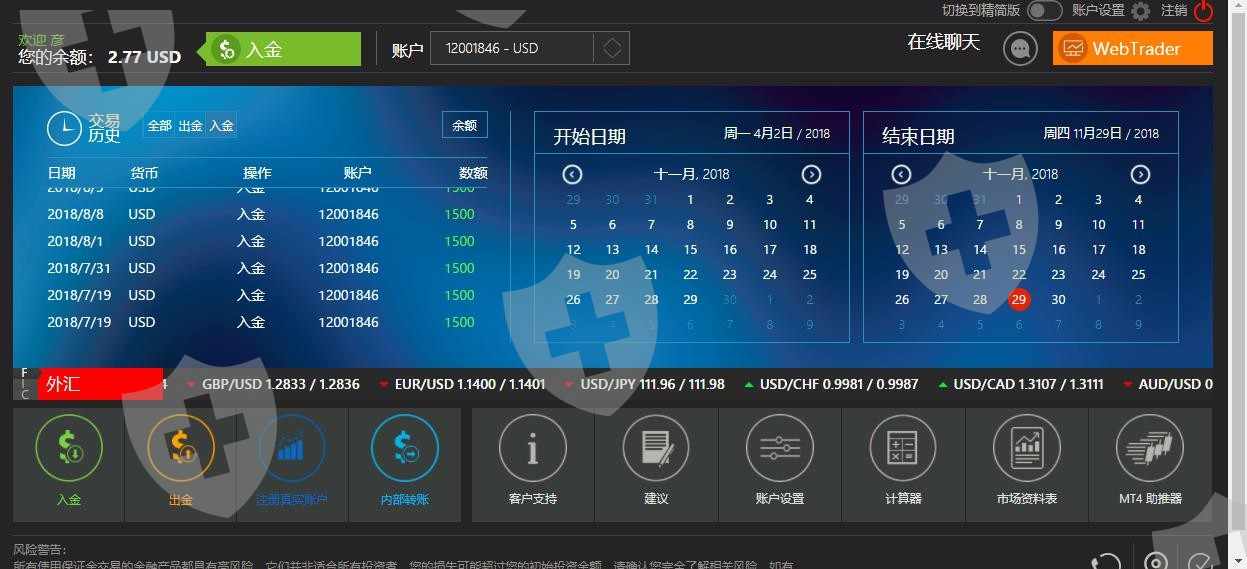The width and height of the screenshot is (1247, 569).
Task: Click the 注销 logout text
Action: 1174,10
